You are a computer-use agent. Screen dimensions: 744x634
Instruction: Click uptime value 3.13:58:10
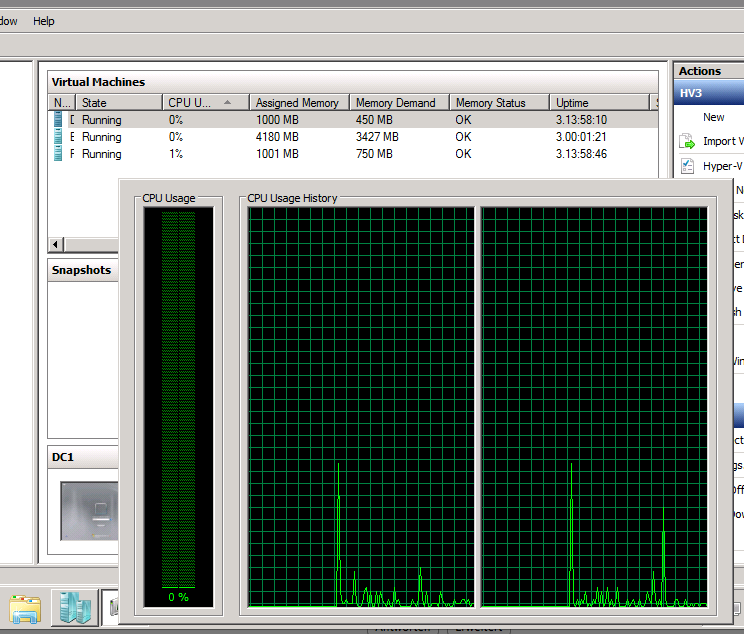581,120
